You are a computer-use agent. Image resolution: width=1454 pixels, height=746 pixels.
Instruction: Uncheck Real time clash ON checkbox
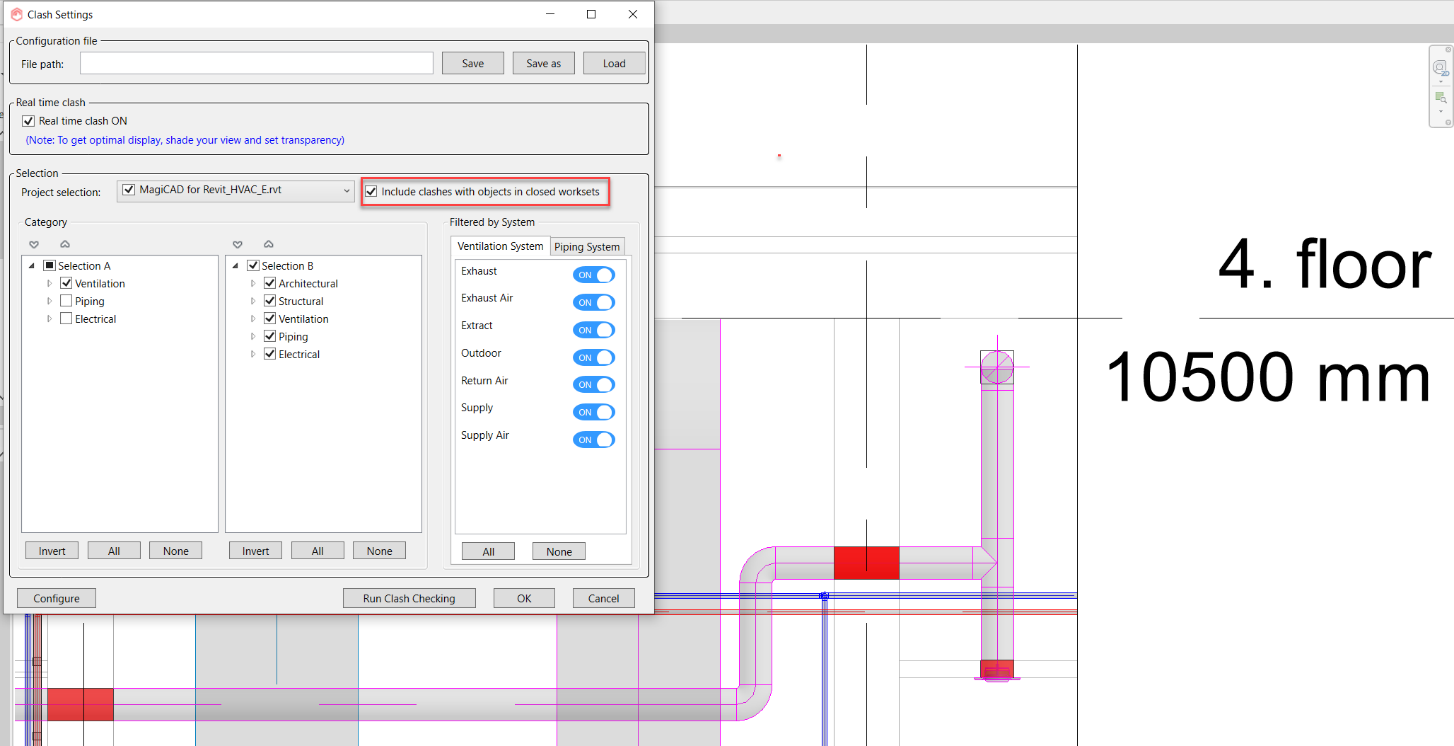pos(28,121)
